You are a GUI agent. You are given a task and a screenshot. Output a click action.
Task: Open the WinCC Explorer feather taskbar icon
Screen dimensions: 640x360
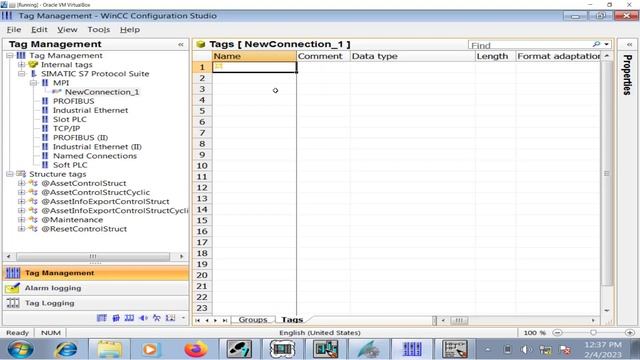tap(369, 349)
